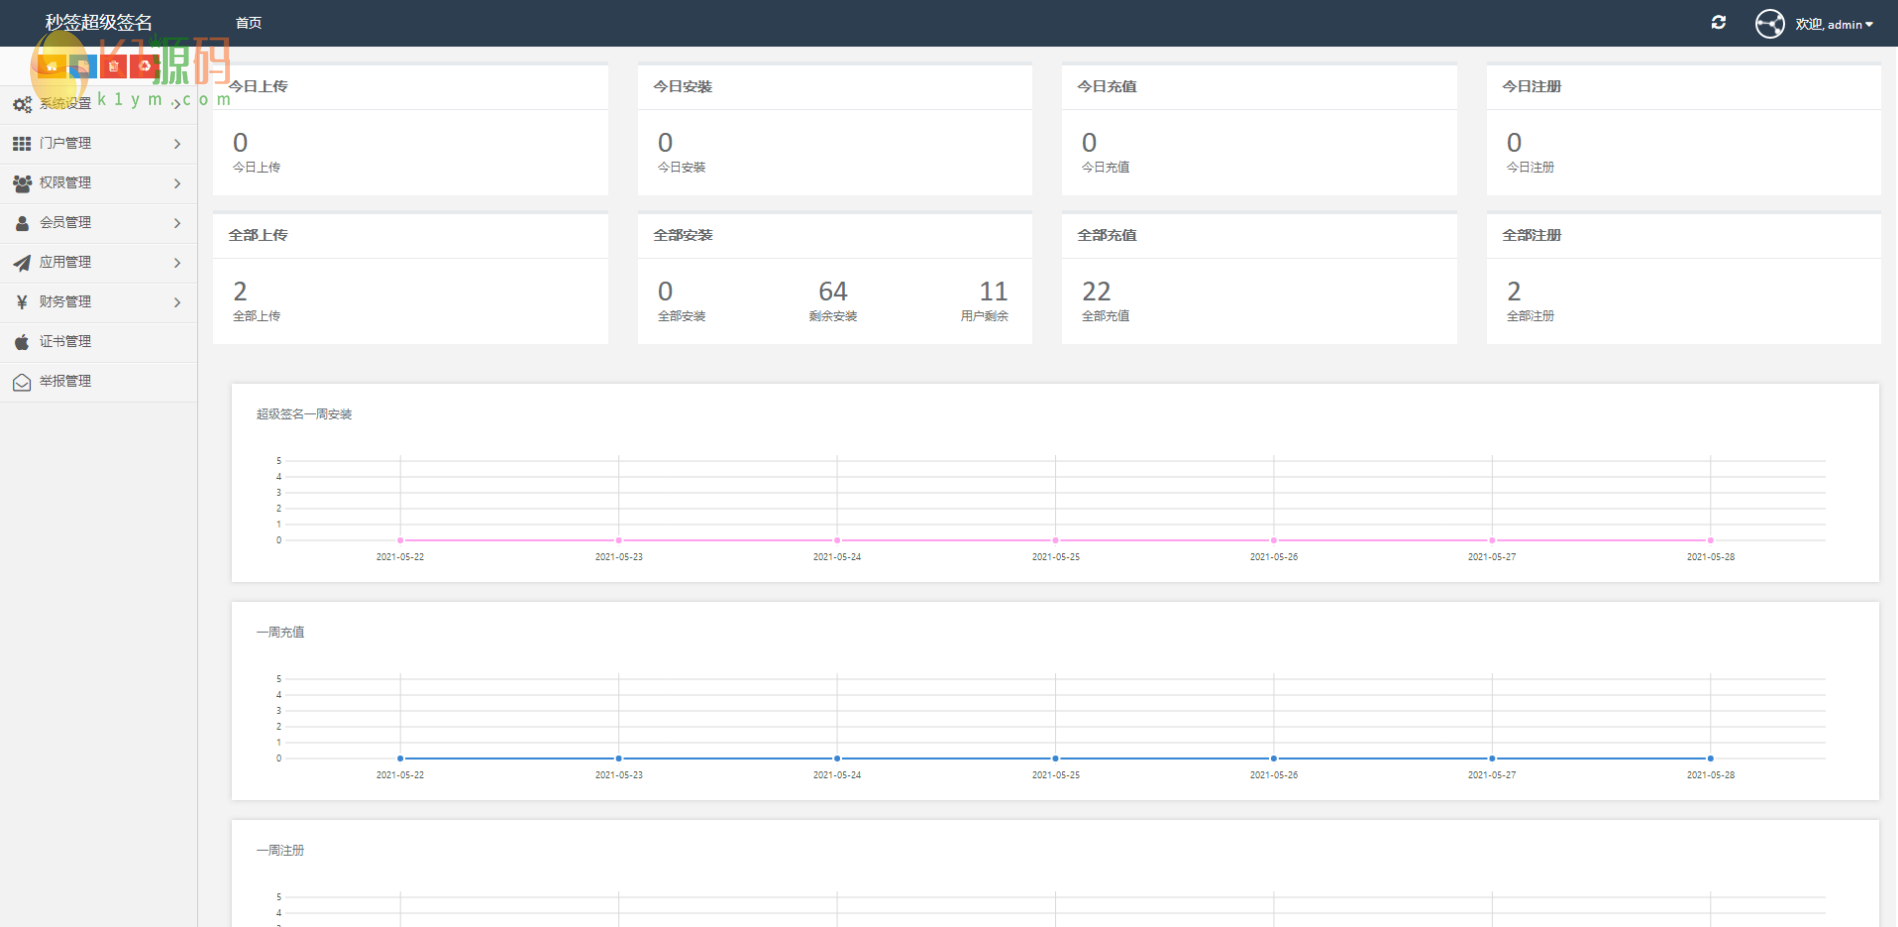Image resolution: width=1898 pixels, height=927 pixels.
Task: Click the pink 2021-05-28 point in install chart
Action: click(x=1711, y=540)
